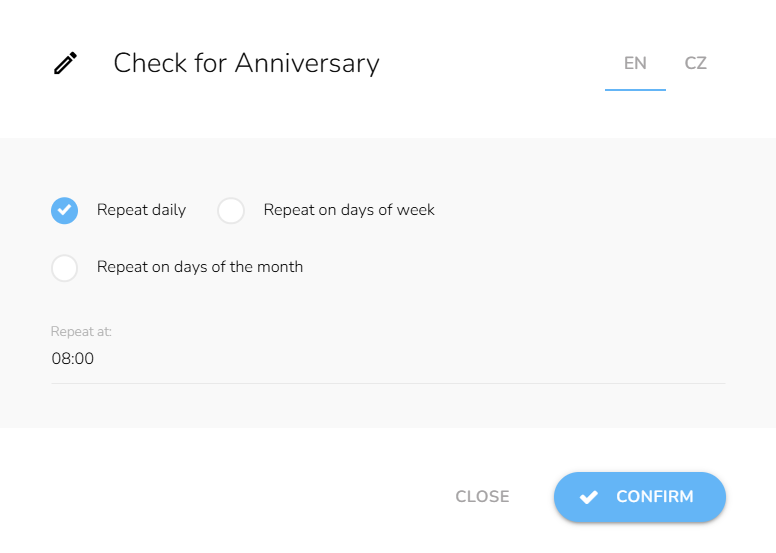Click the blue checkmark in Repeat daily
The image size is (776, 553).
pos(64,210)
